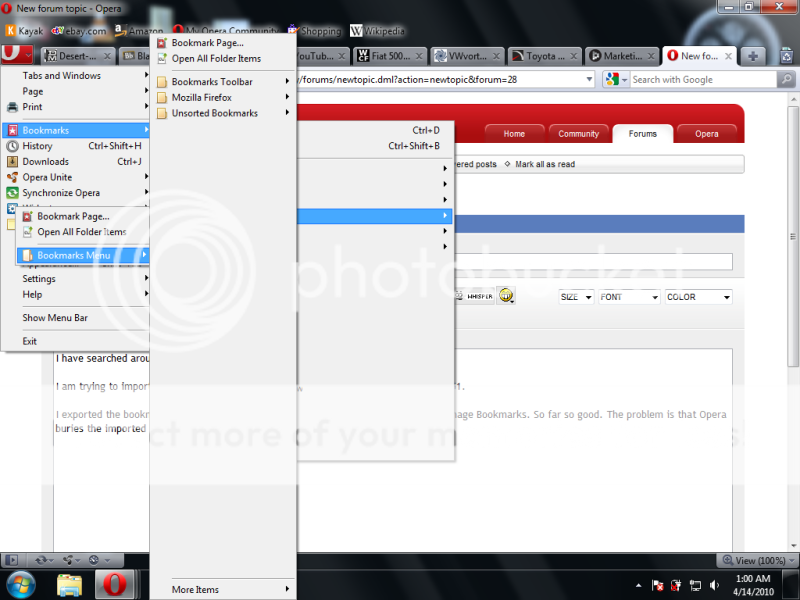Image resolution: width=800 pixels, height=600 pixels.
Task: Open the FONT dropdown
Action: [629, 297]
